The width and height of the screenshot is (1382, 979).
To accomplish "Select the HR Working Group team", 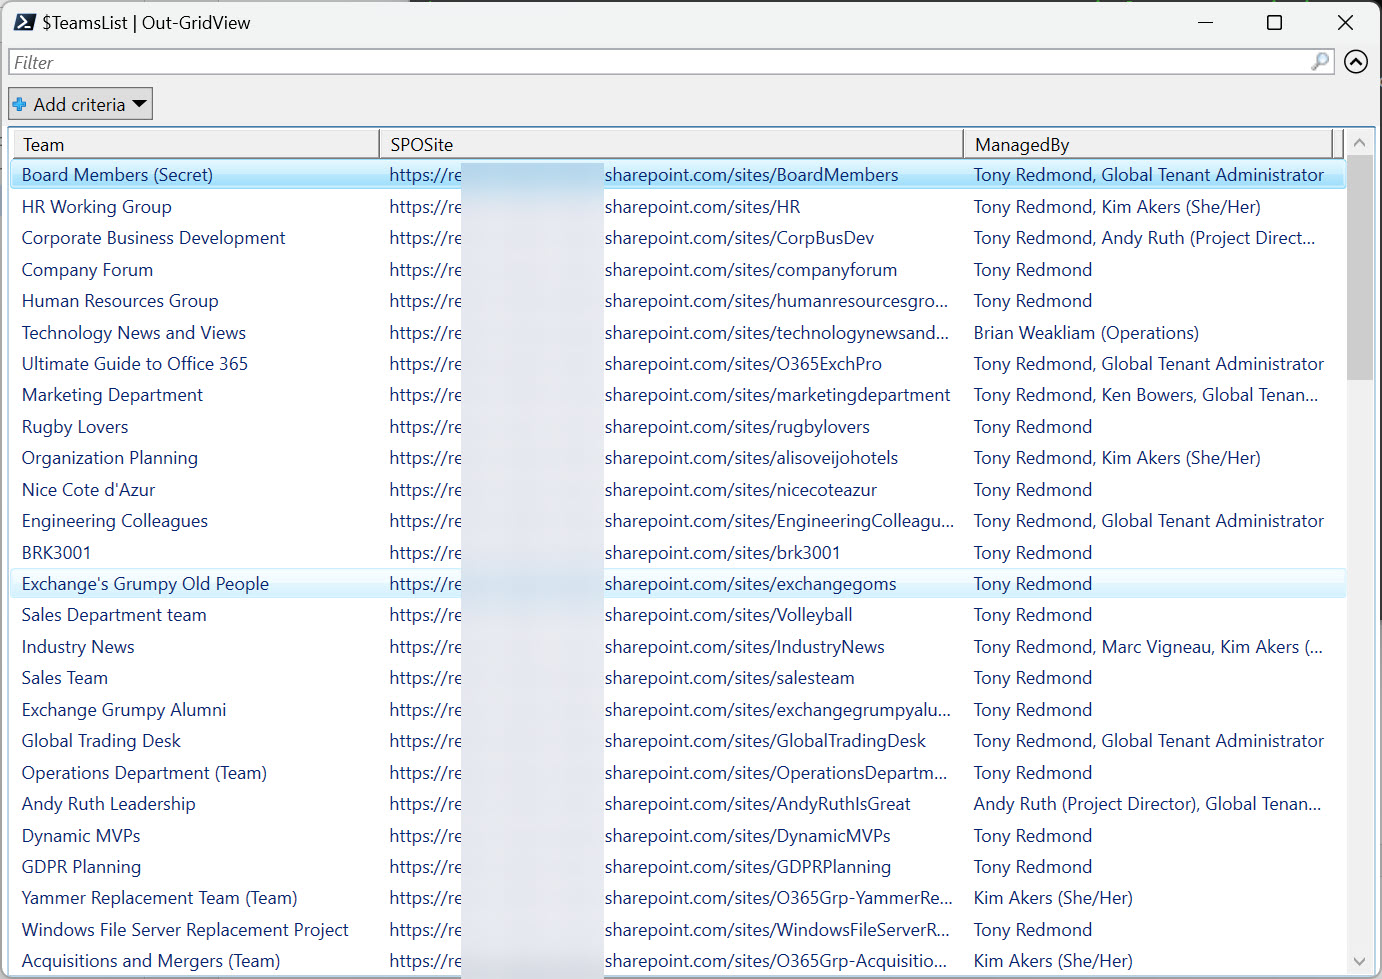I will pyautogui.click(x=97, y=207).
